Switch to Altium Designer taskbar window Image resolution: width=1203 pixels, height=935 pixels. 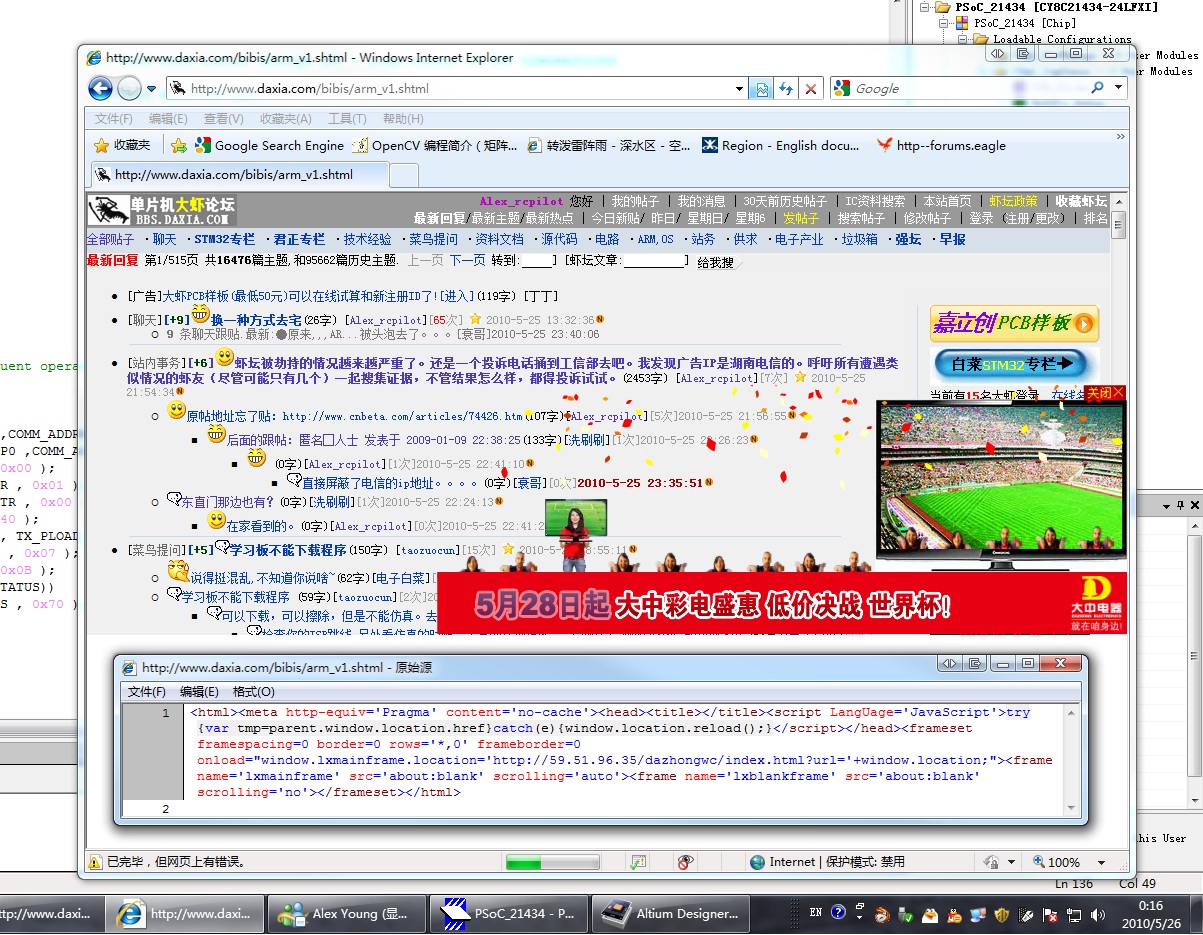(x=672, y=914)
